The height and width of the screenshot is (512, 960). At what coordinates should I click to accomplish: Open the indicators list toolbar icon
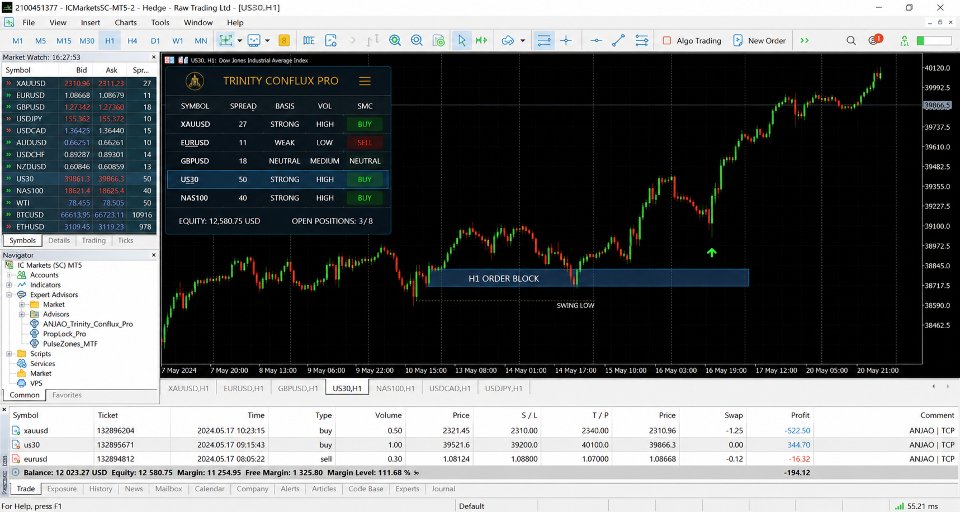click(309, 40)
